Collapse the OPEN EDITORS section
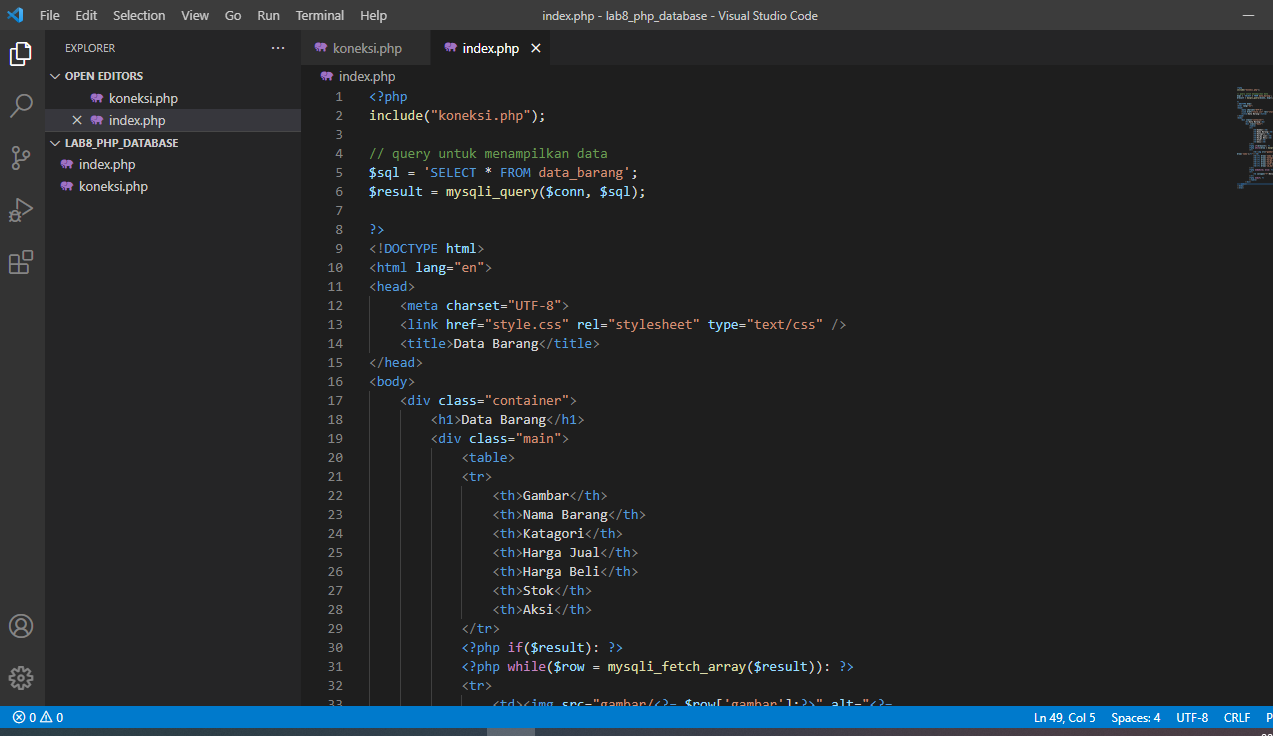 pyautogui.click(x=56, y=75)
